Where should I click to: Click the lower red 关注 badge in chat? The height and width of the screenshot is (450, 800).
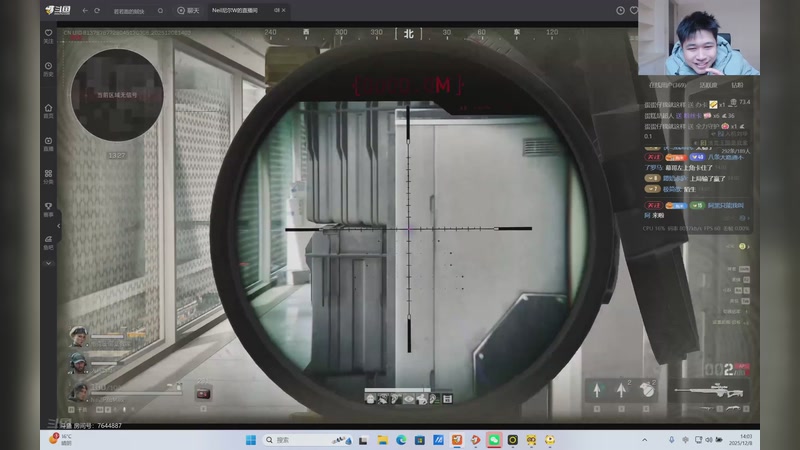pos(654,206)
